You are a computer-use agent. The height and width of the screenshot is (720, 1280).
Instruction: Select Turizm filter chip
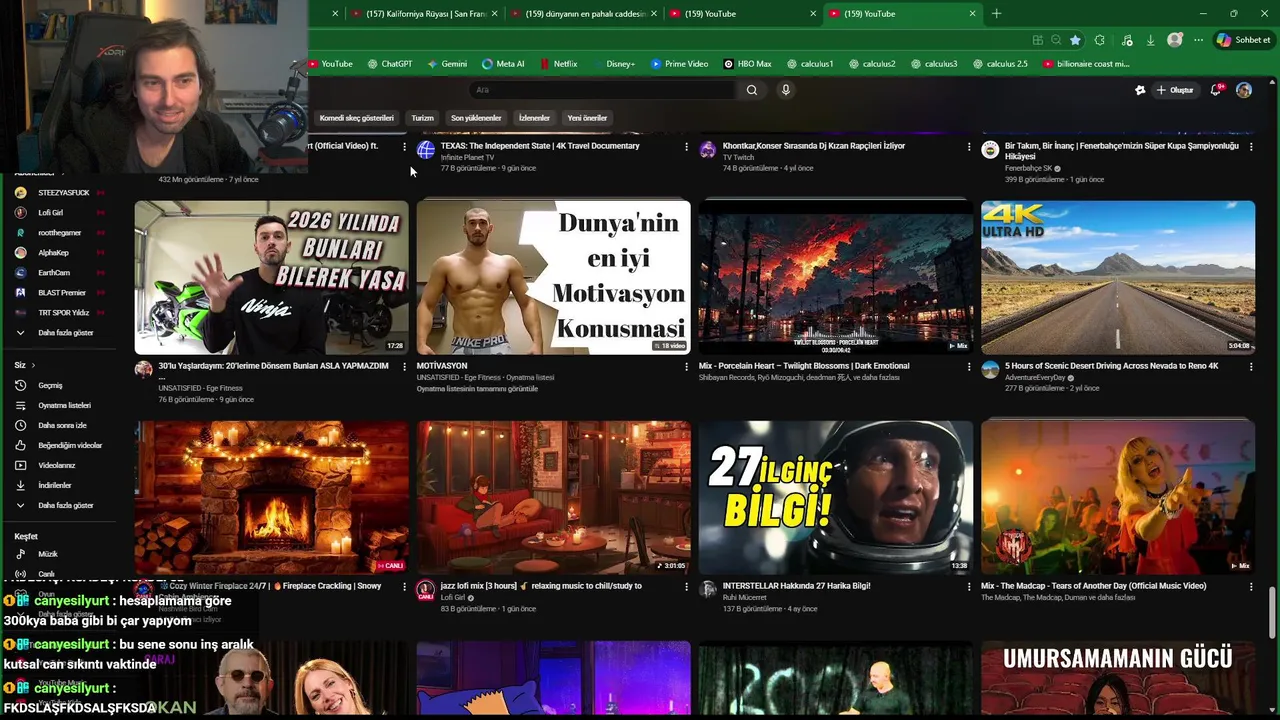click(423, 118)
